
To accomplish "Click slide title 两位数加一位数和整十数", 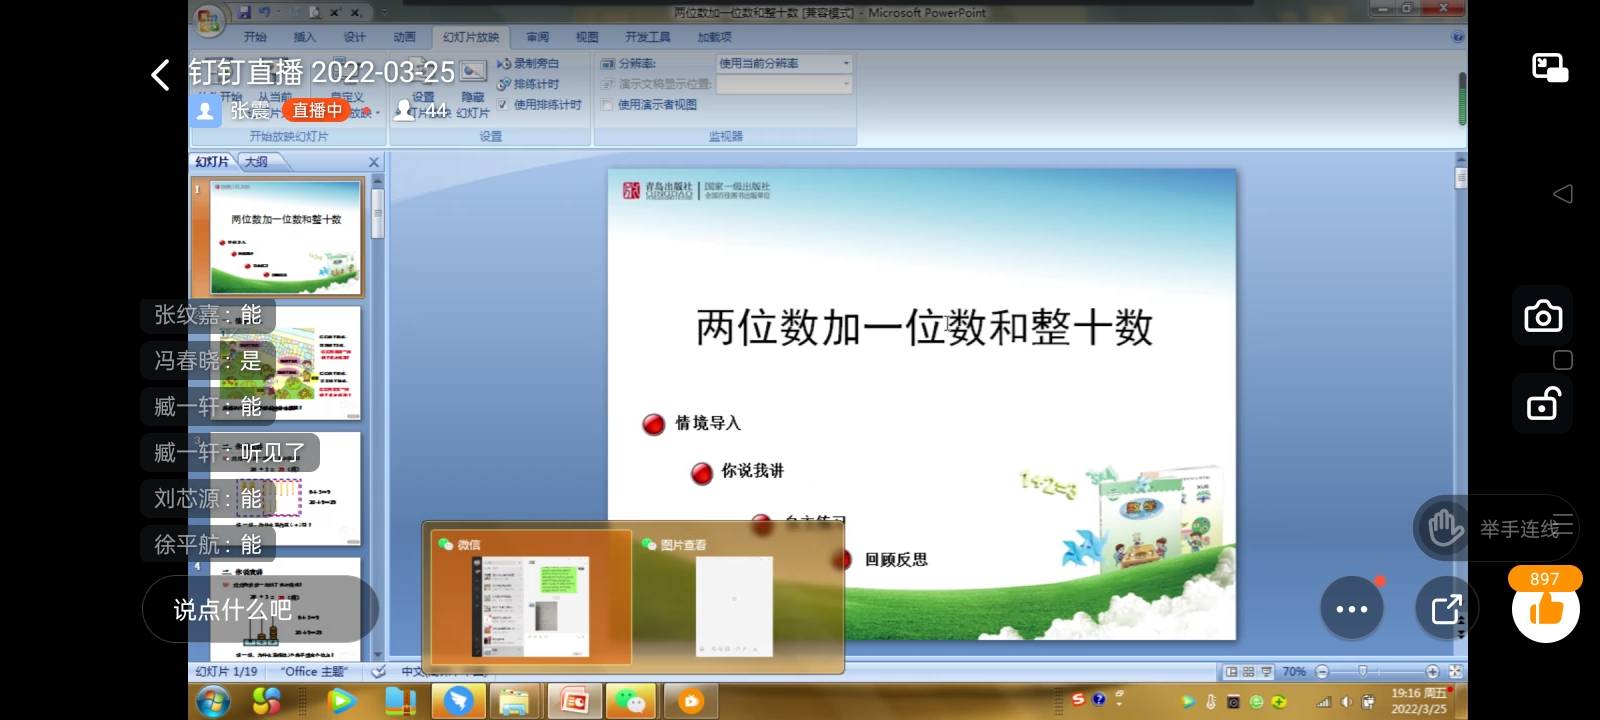I will tap(924, 327).
